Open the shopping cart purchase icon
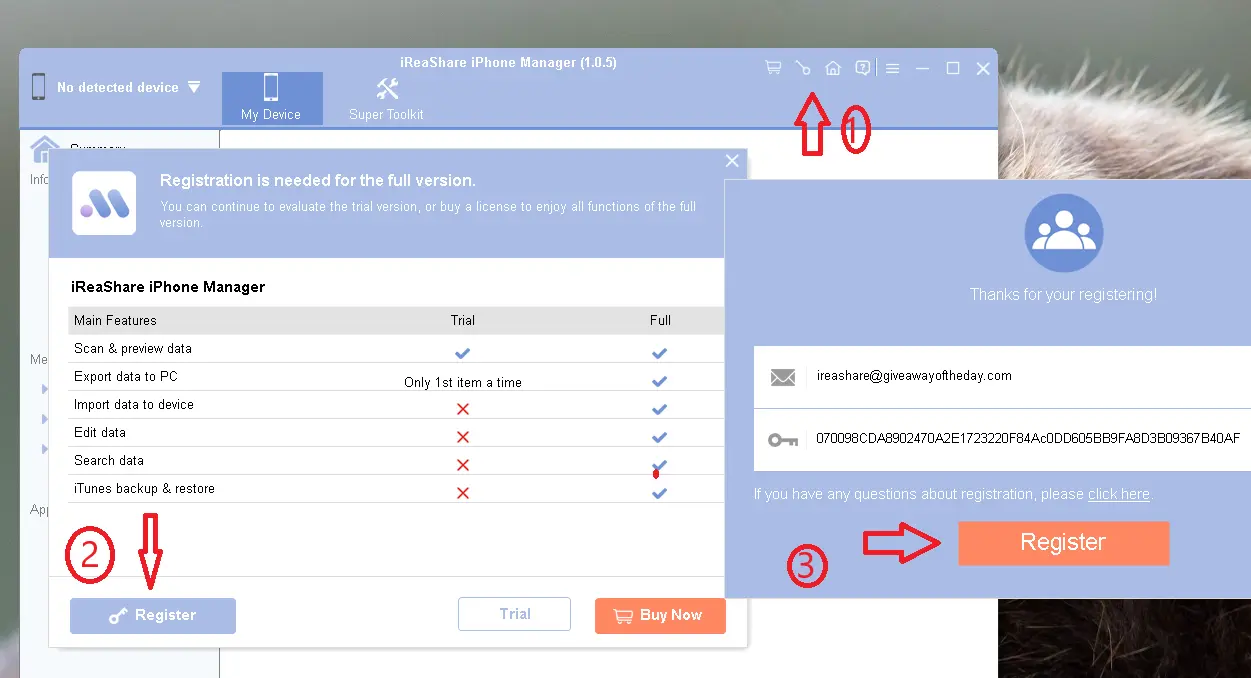 tap(773, 68)
